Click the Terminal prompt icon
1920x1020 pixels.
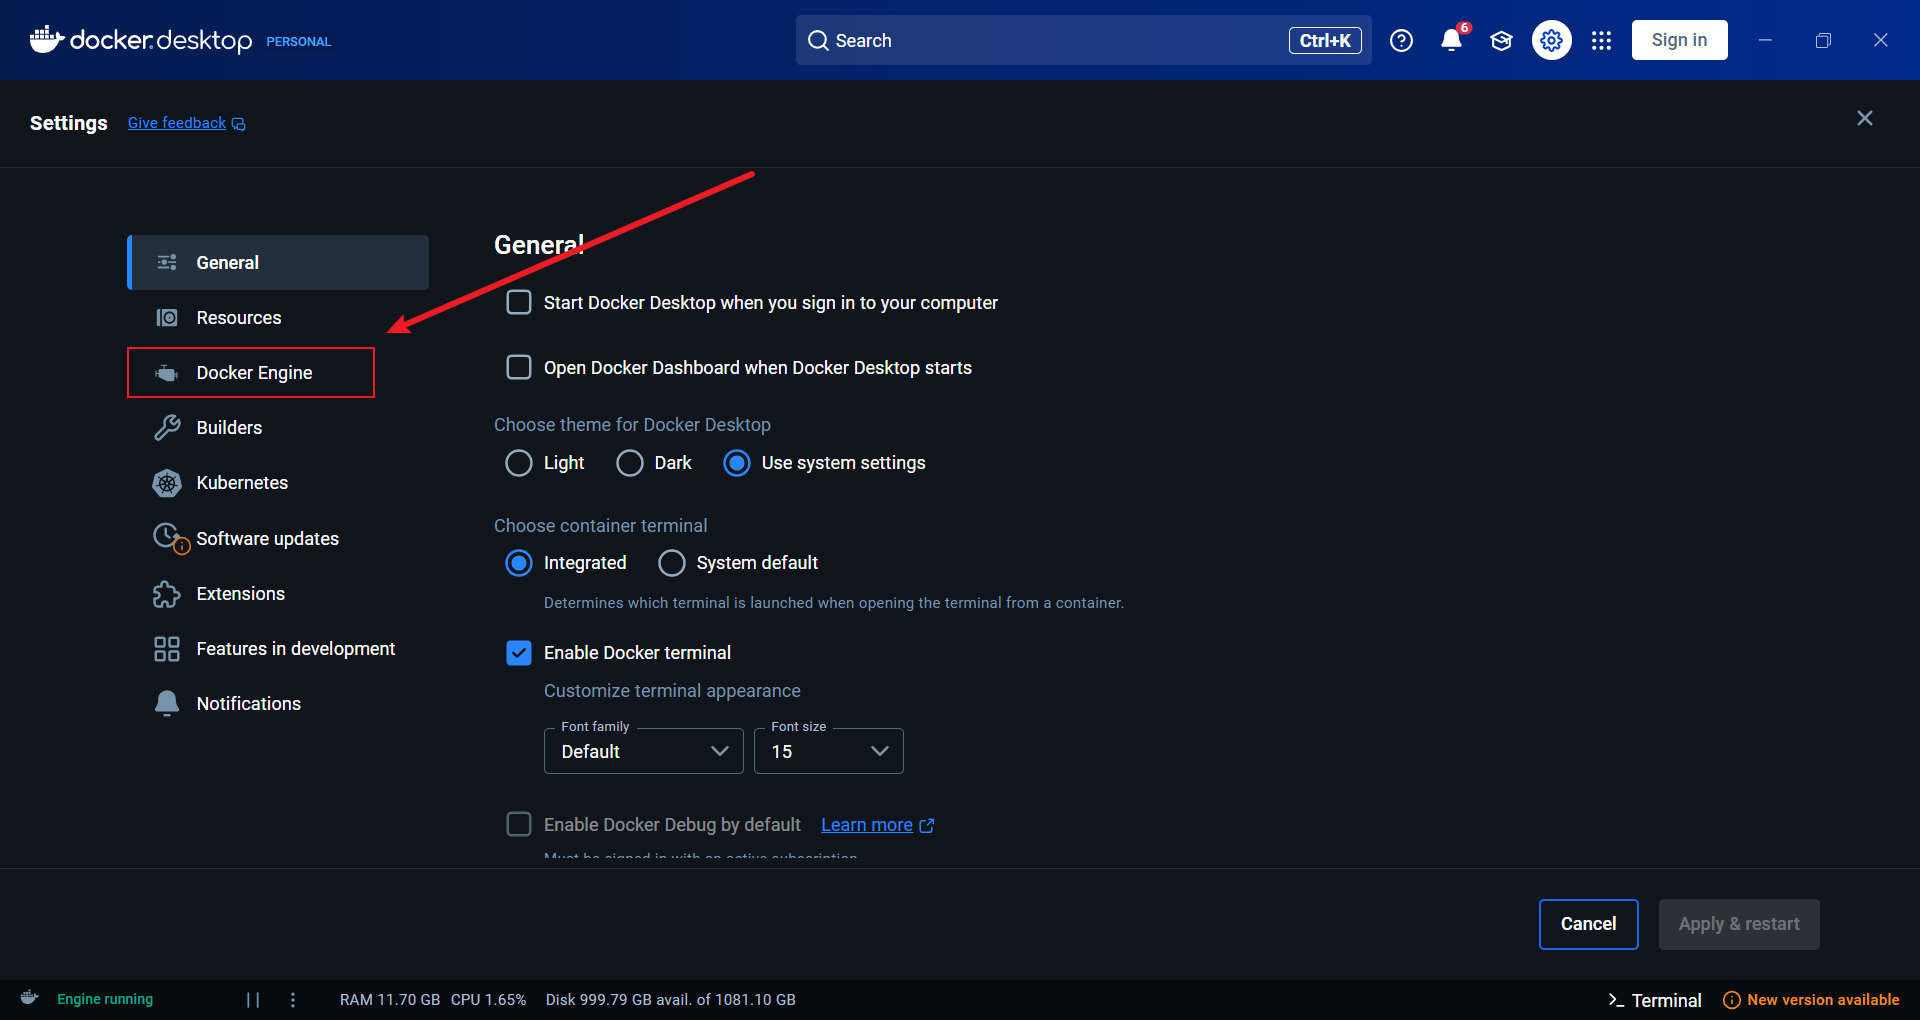(1616, 1000)
